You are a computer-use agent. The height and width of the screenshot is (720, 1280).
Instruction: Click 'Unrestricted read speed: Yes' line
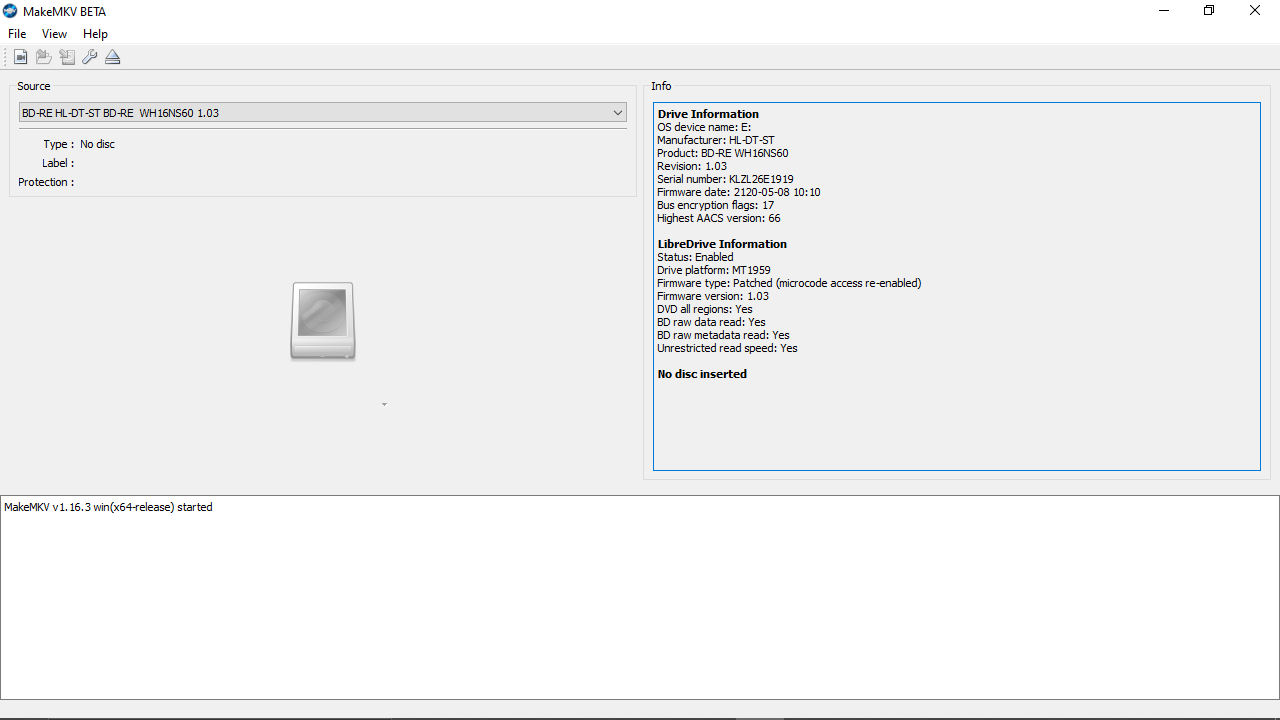727,348
